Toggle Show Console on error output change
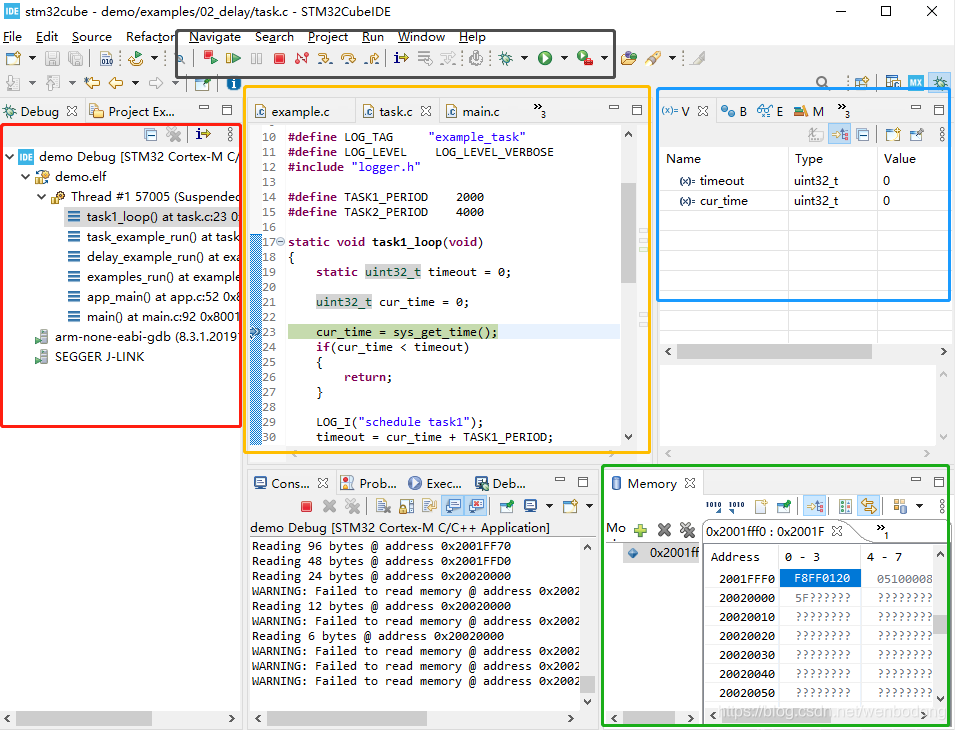 pyautogui.click(x=476, y=506)
